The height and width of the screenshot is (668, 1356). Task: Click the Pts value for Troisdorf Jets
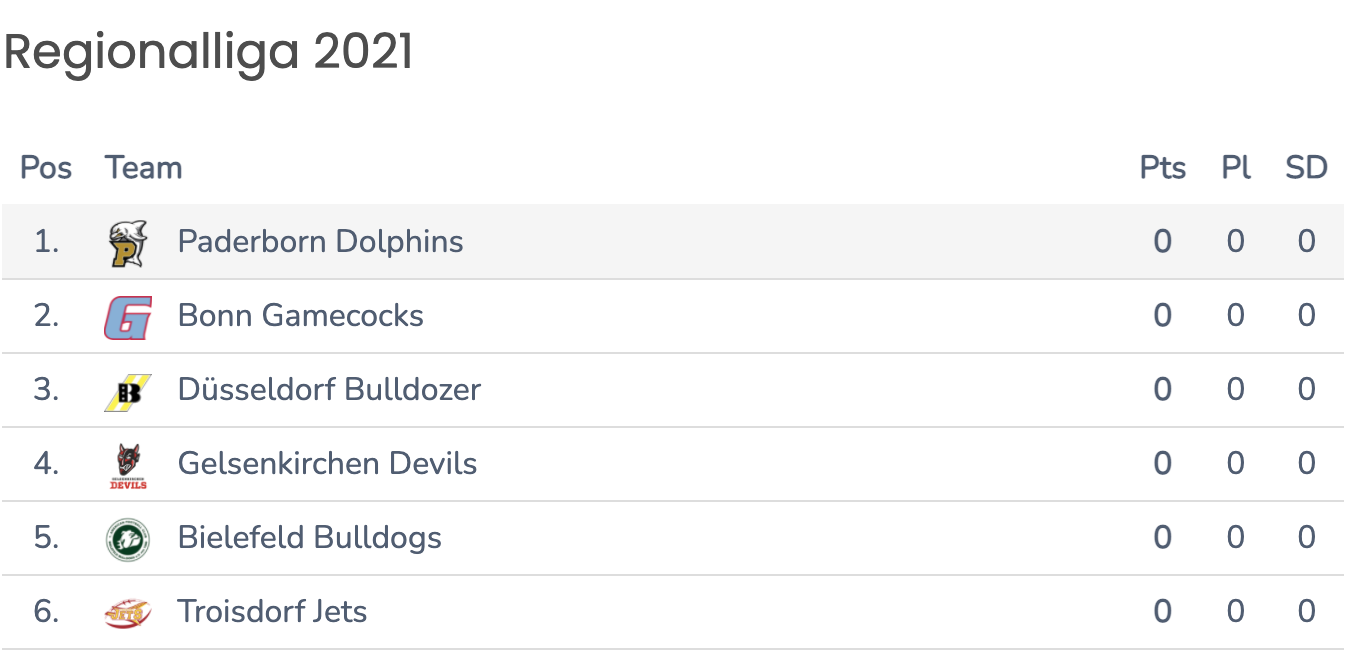coord(1162,611)
